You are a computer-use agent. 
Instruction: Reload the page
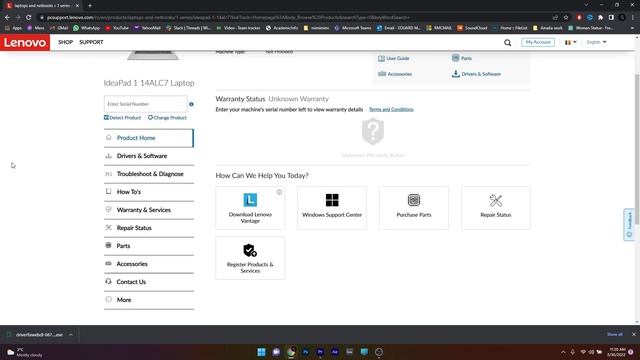(29, 18)
